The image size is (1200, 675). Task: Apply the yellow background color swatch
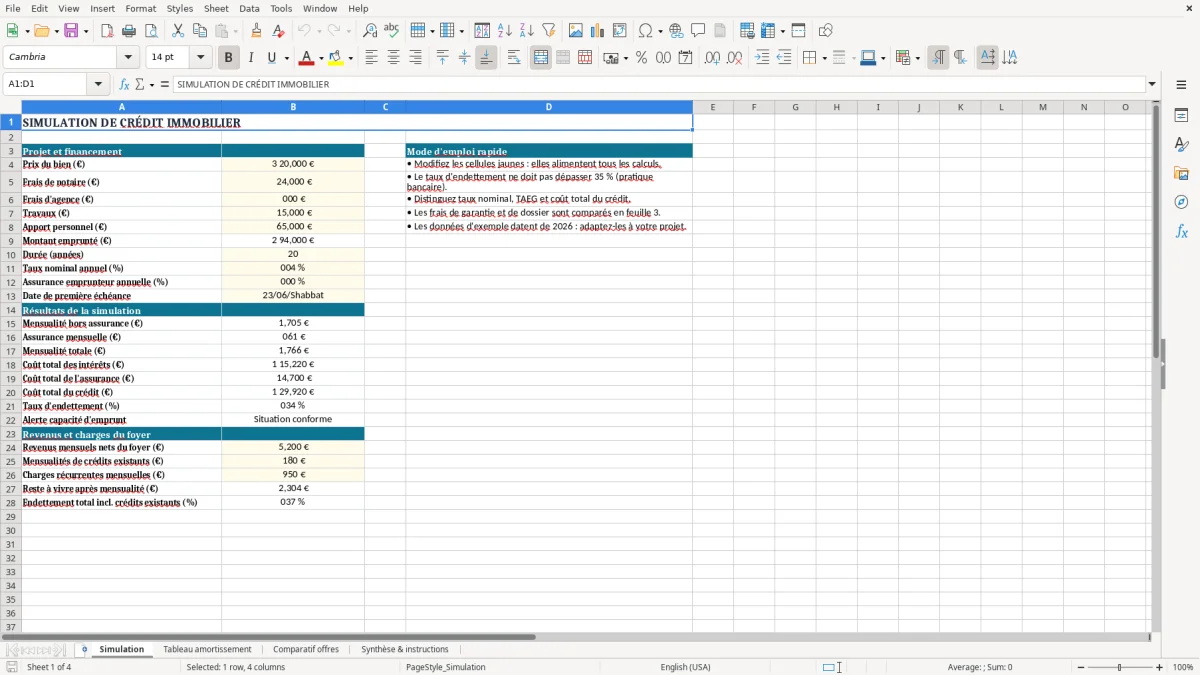pyautogui.click(x=336, y=58)
